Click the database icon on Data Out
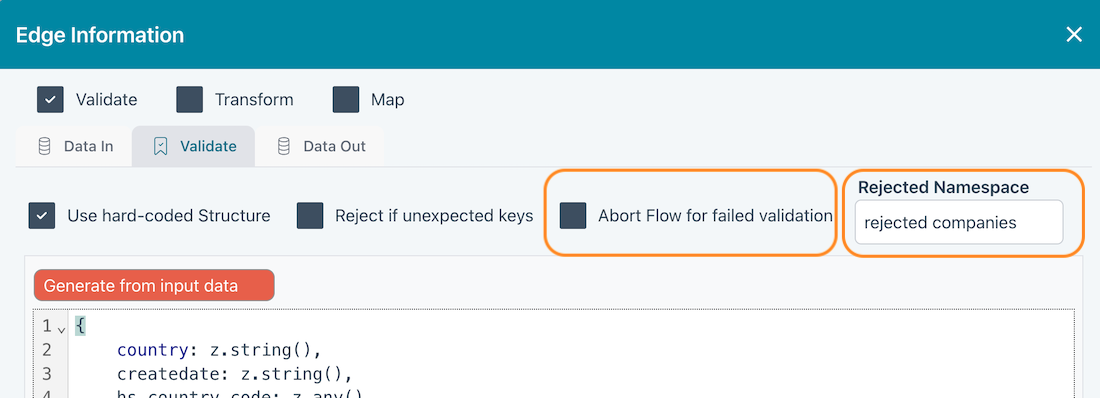The image size is (1100, 398). 284,146
